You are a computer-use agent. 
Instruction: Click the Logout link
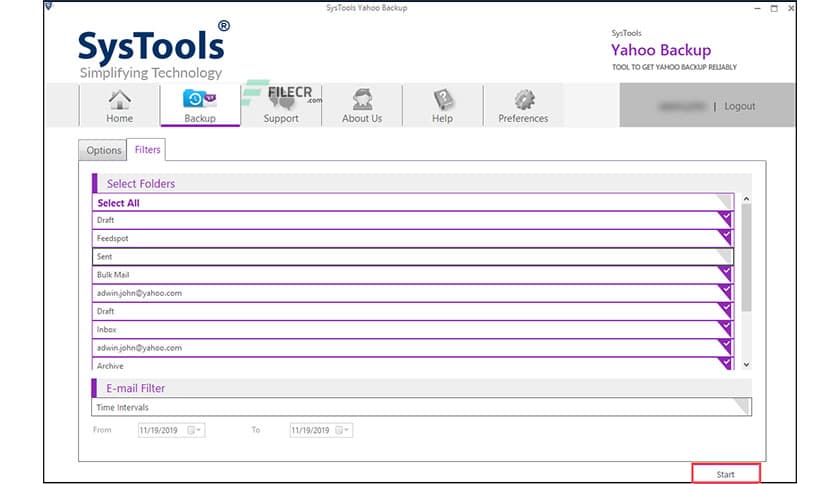pyautogui.click(x=739, y=106)
